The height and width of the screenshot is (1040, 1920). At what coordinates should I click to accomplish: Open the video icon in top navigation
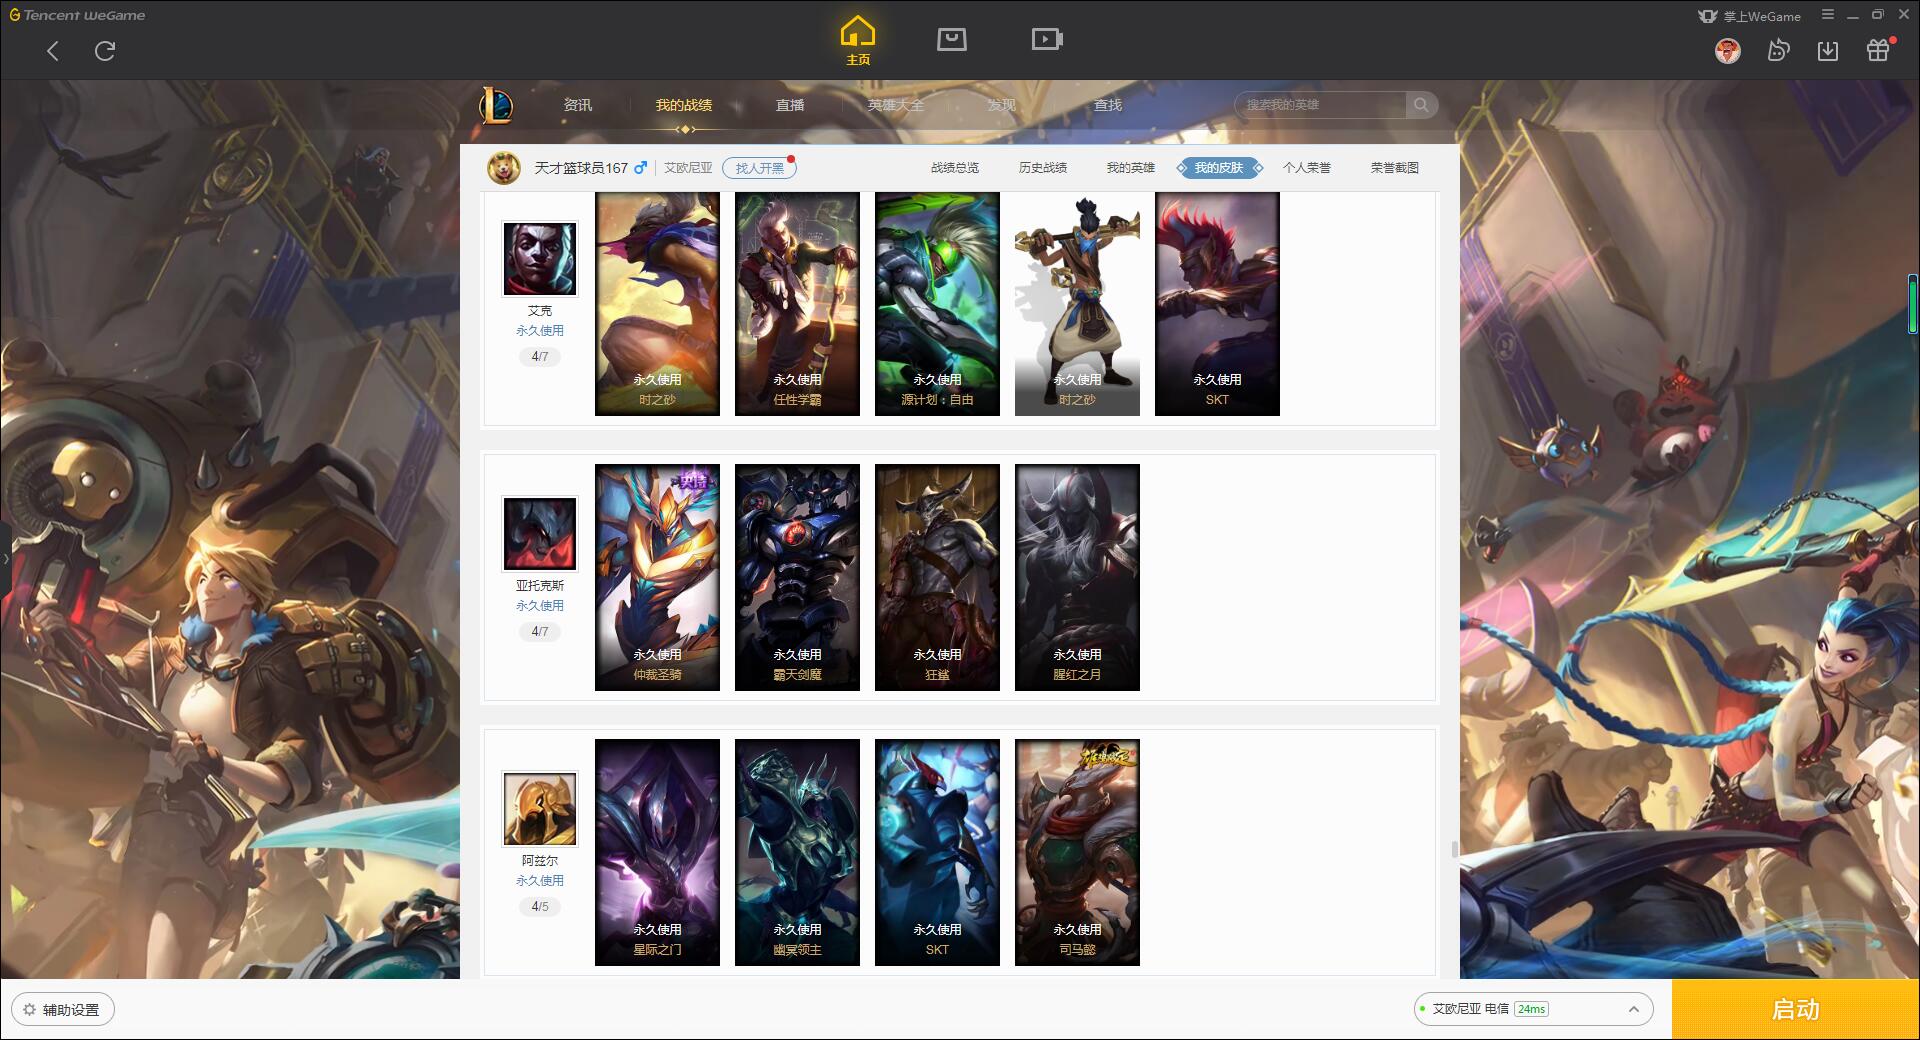(1047, 40)
